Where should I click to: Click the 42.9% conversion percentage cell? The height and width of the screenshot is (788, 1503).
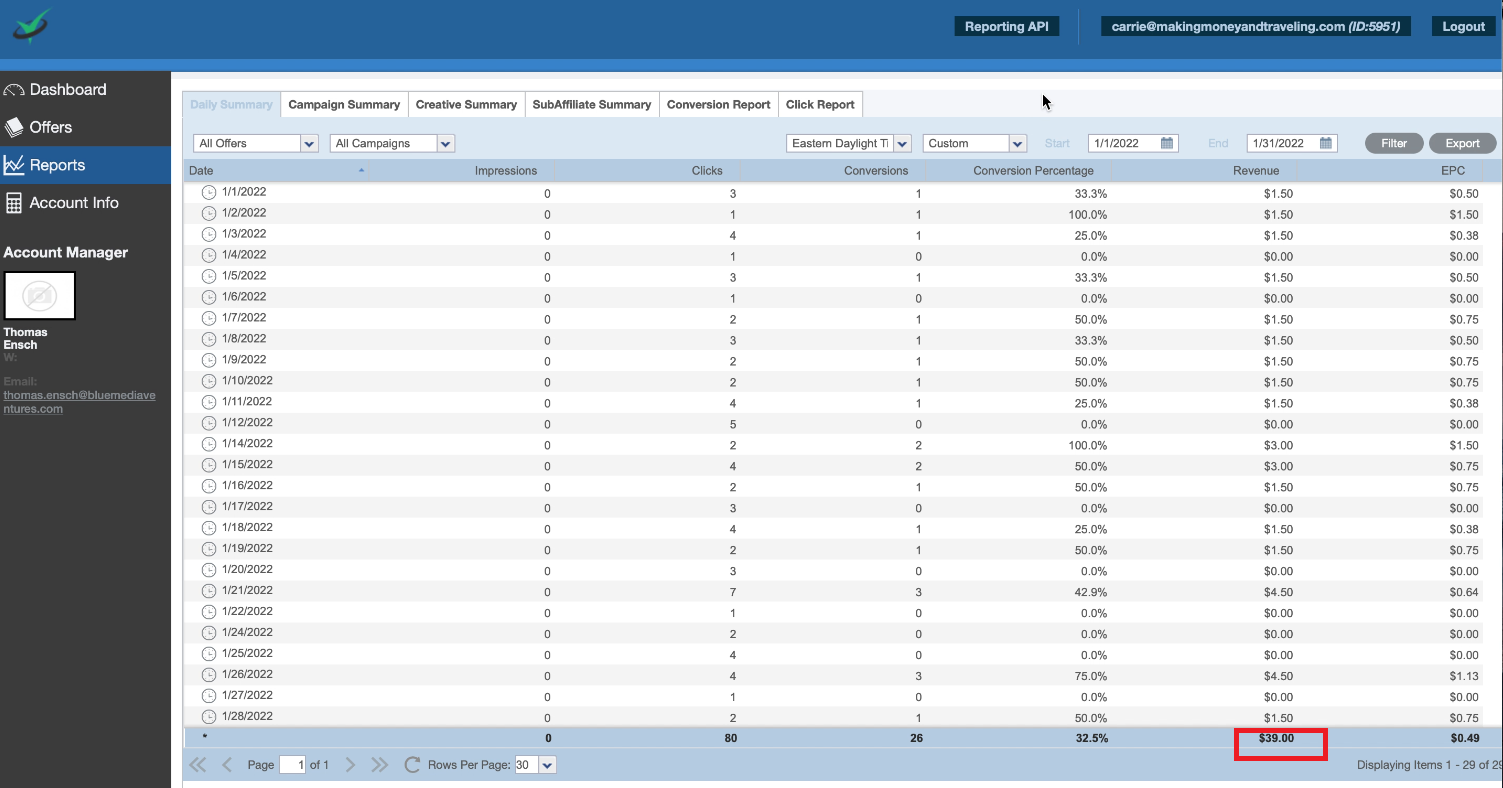click(x=1090, y=592)
